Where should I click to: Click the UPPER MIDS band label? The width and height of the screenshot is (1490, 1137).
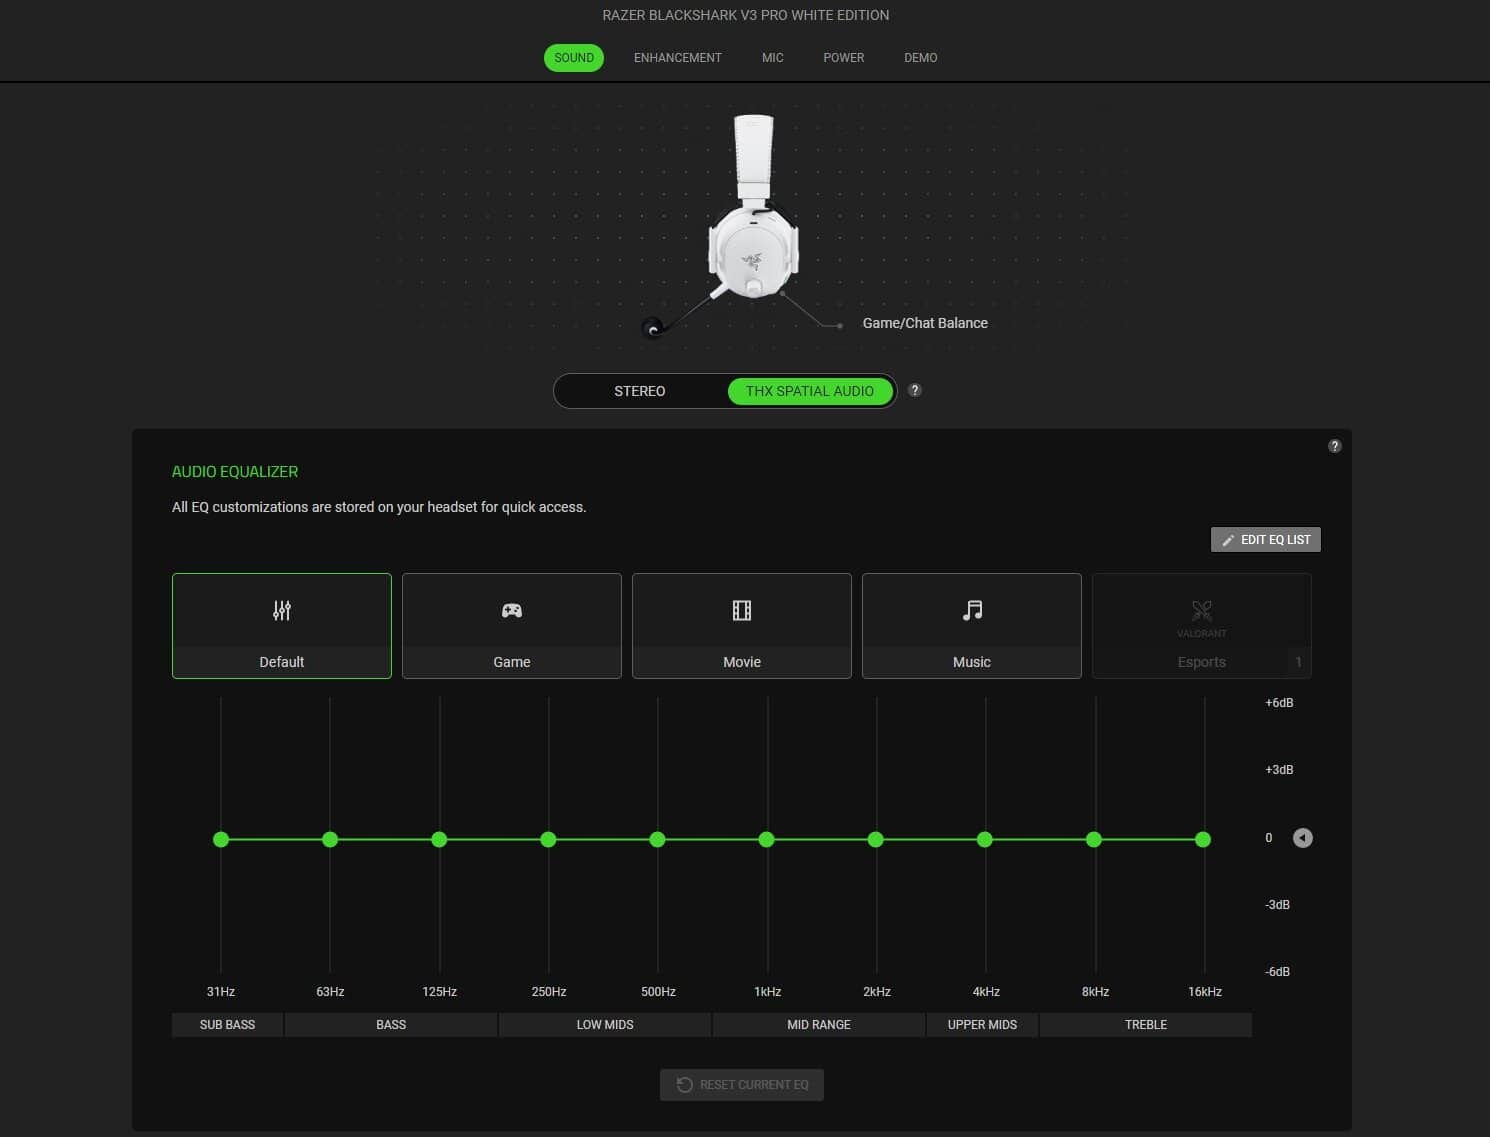tap(982, 1025)
